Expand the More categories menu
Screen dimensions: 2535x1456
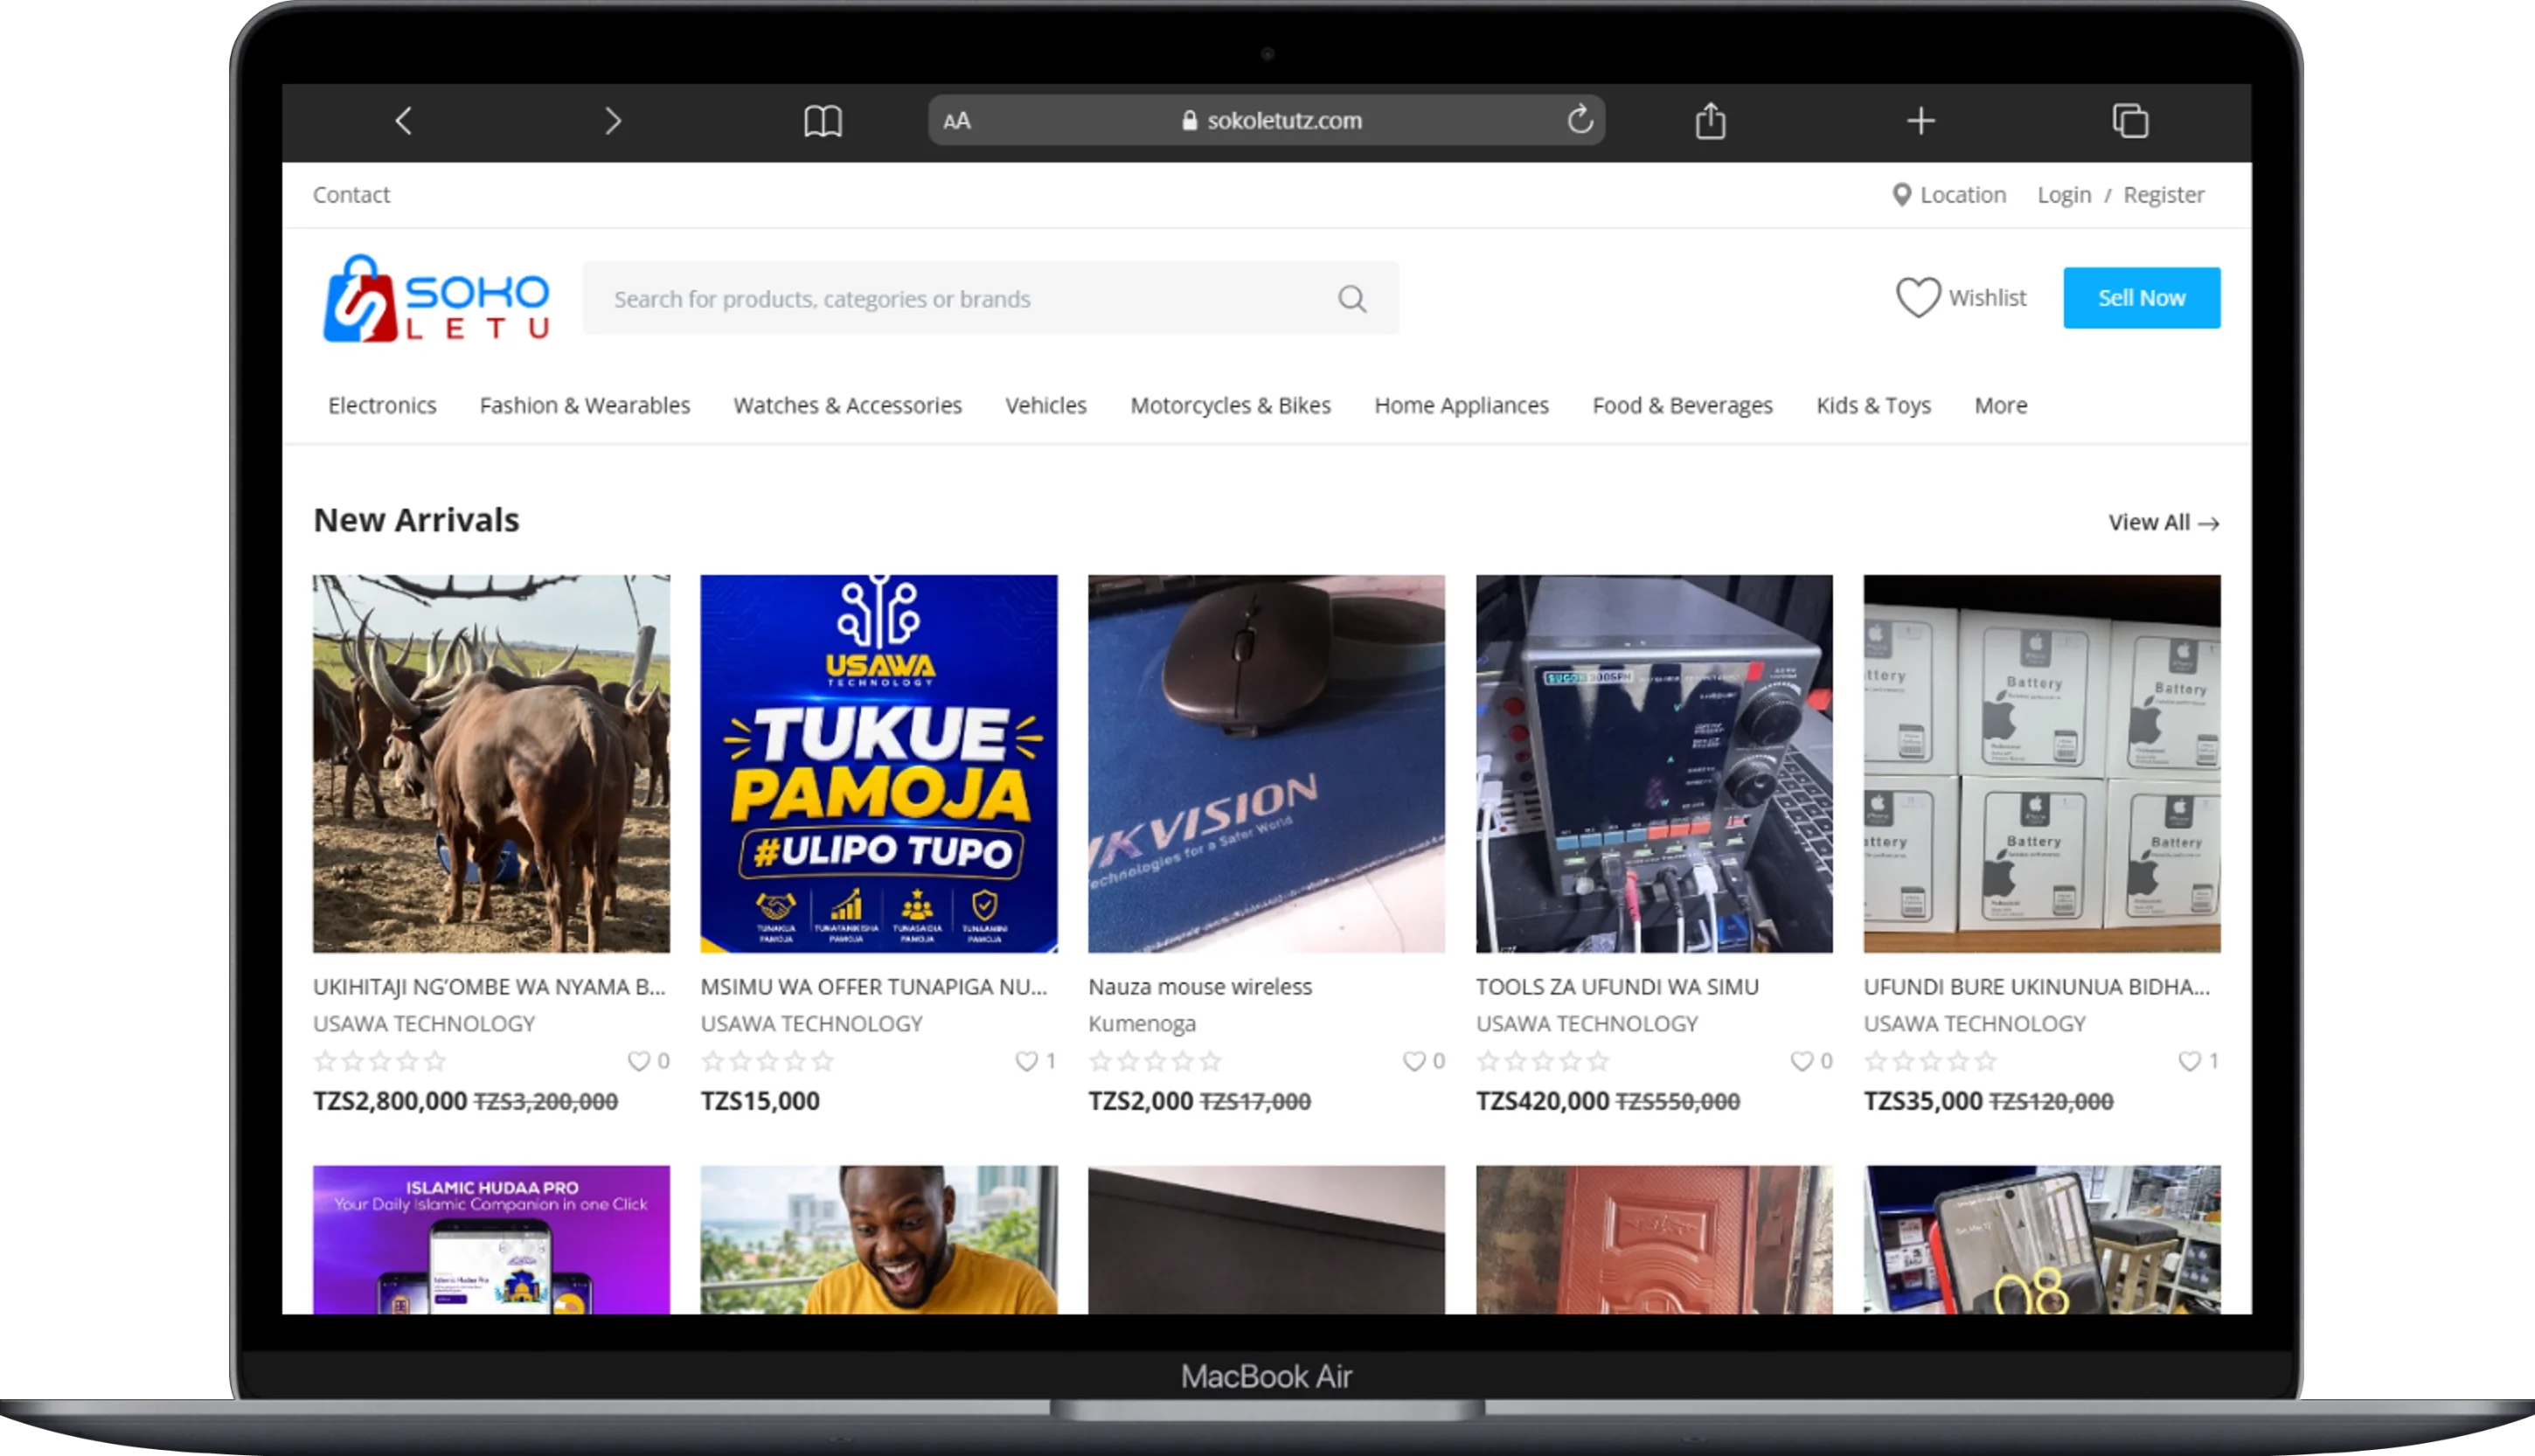[2000, 405]
